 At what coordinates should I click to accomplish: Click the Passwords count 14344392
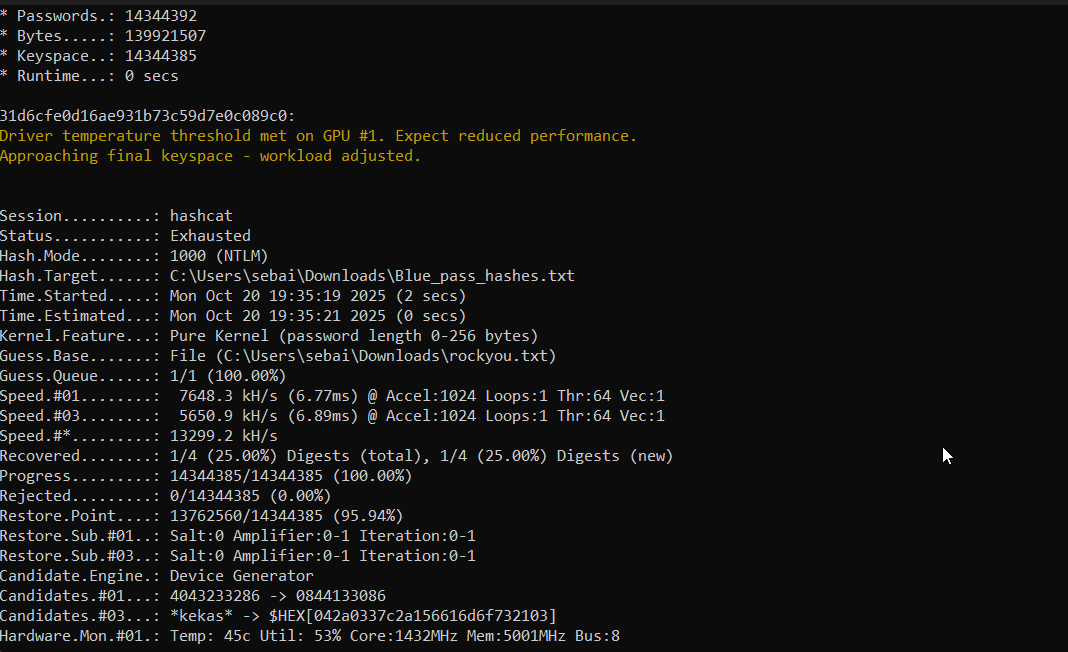point(161,16)
